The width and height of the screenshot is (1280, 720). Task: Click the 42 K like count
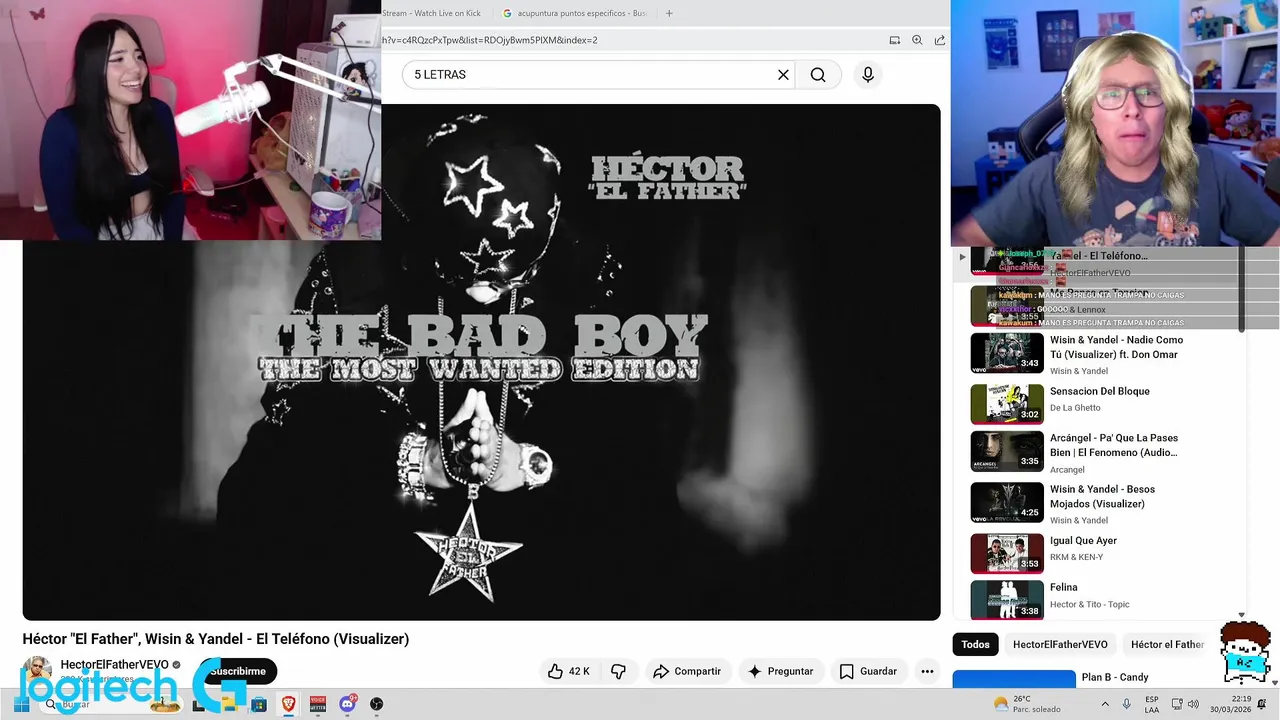(579, 671)
